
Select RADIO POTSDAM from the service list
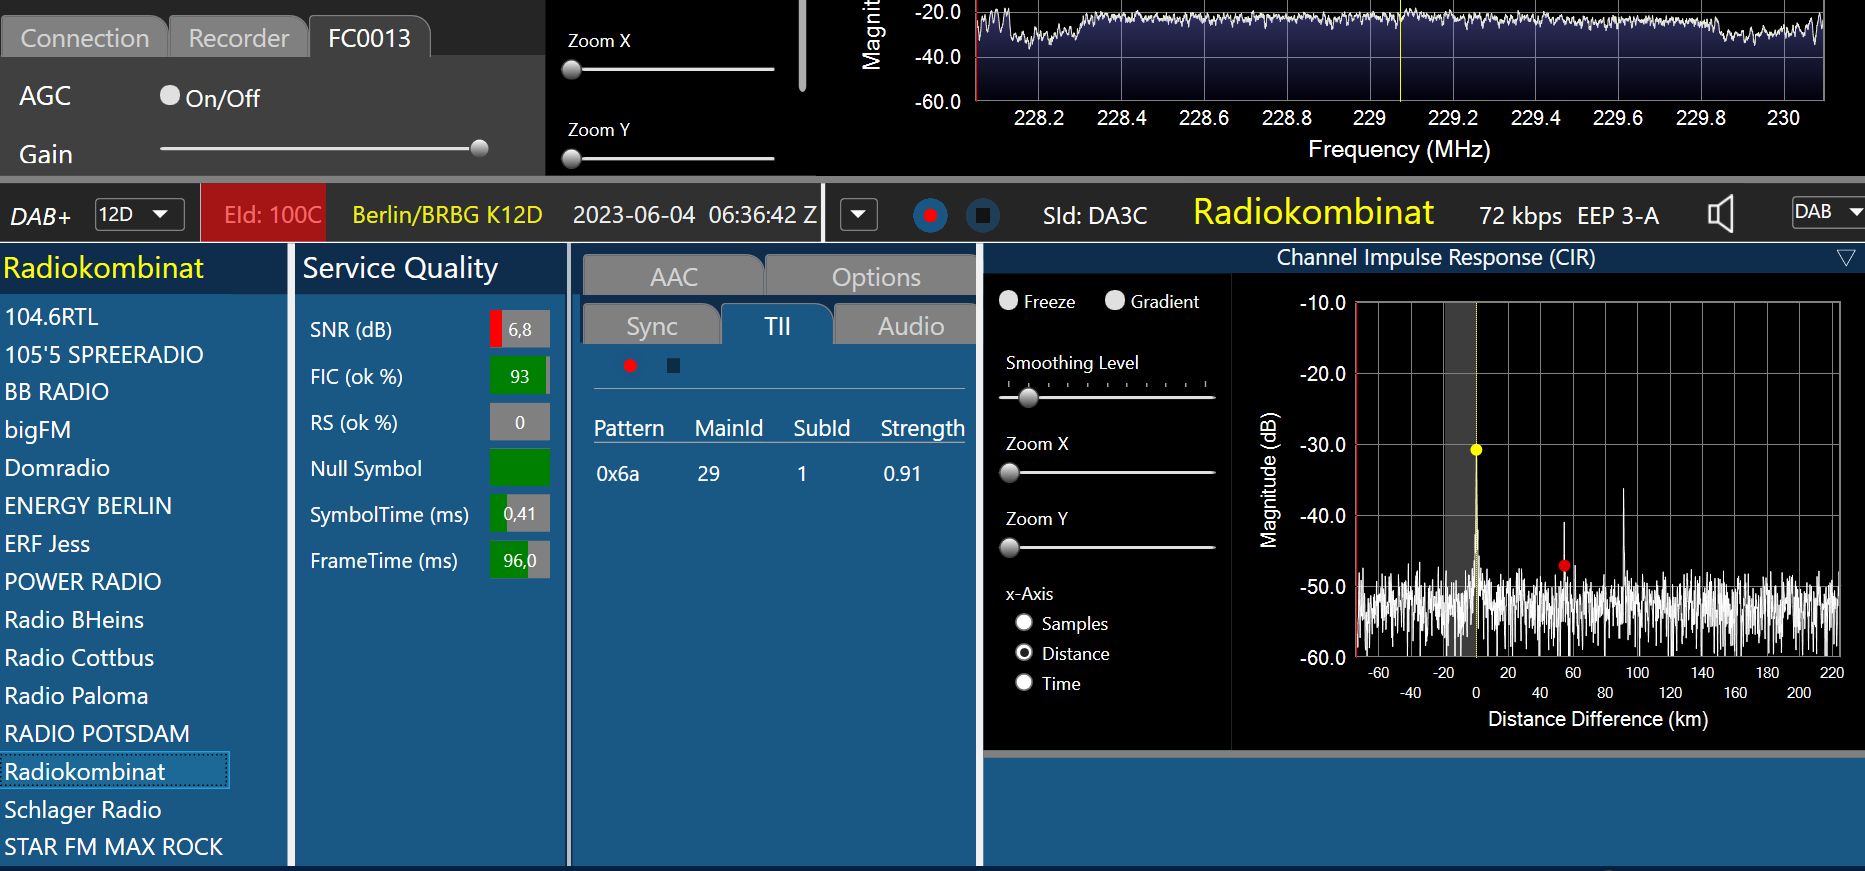97,734
